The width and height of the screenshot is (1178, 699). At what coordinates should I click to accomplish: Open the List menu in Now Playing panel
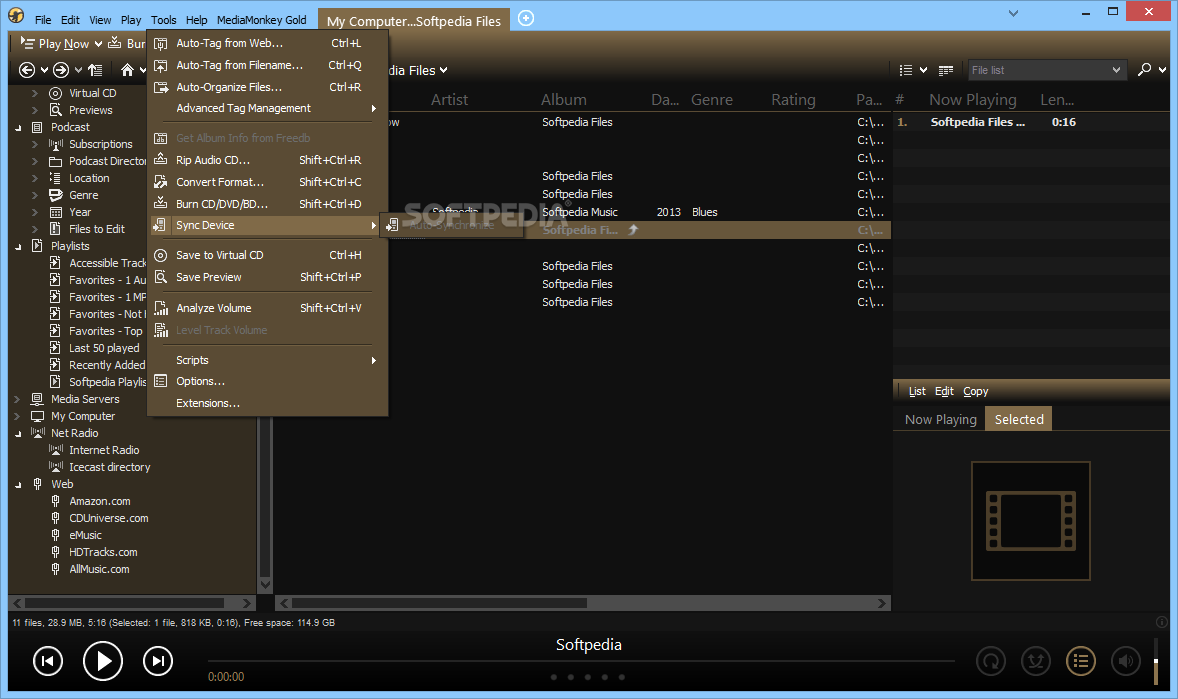point(917,391)
